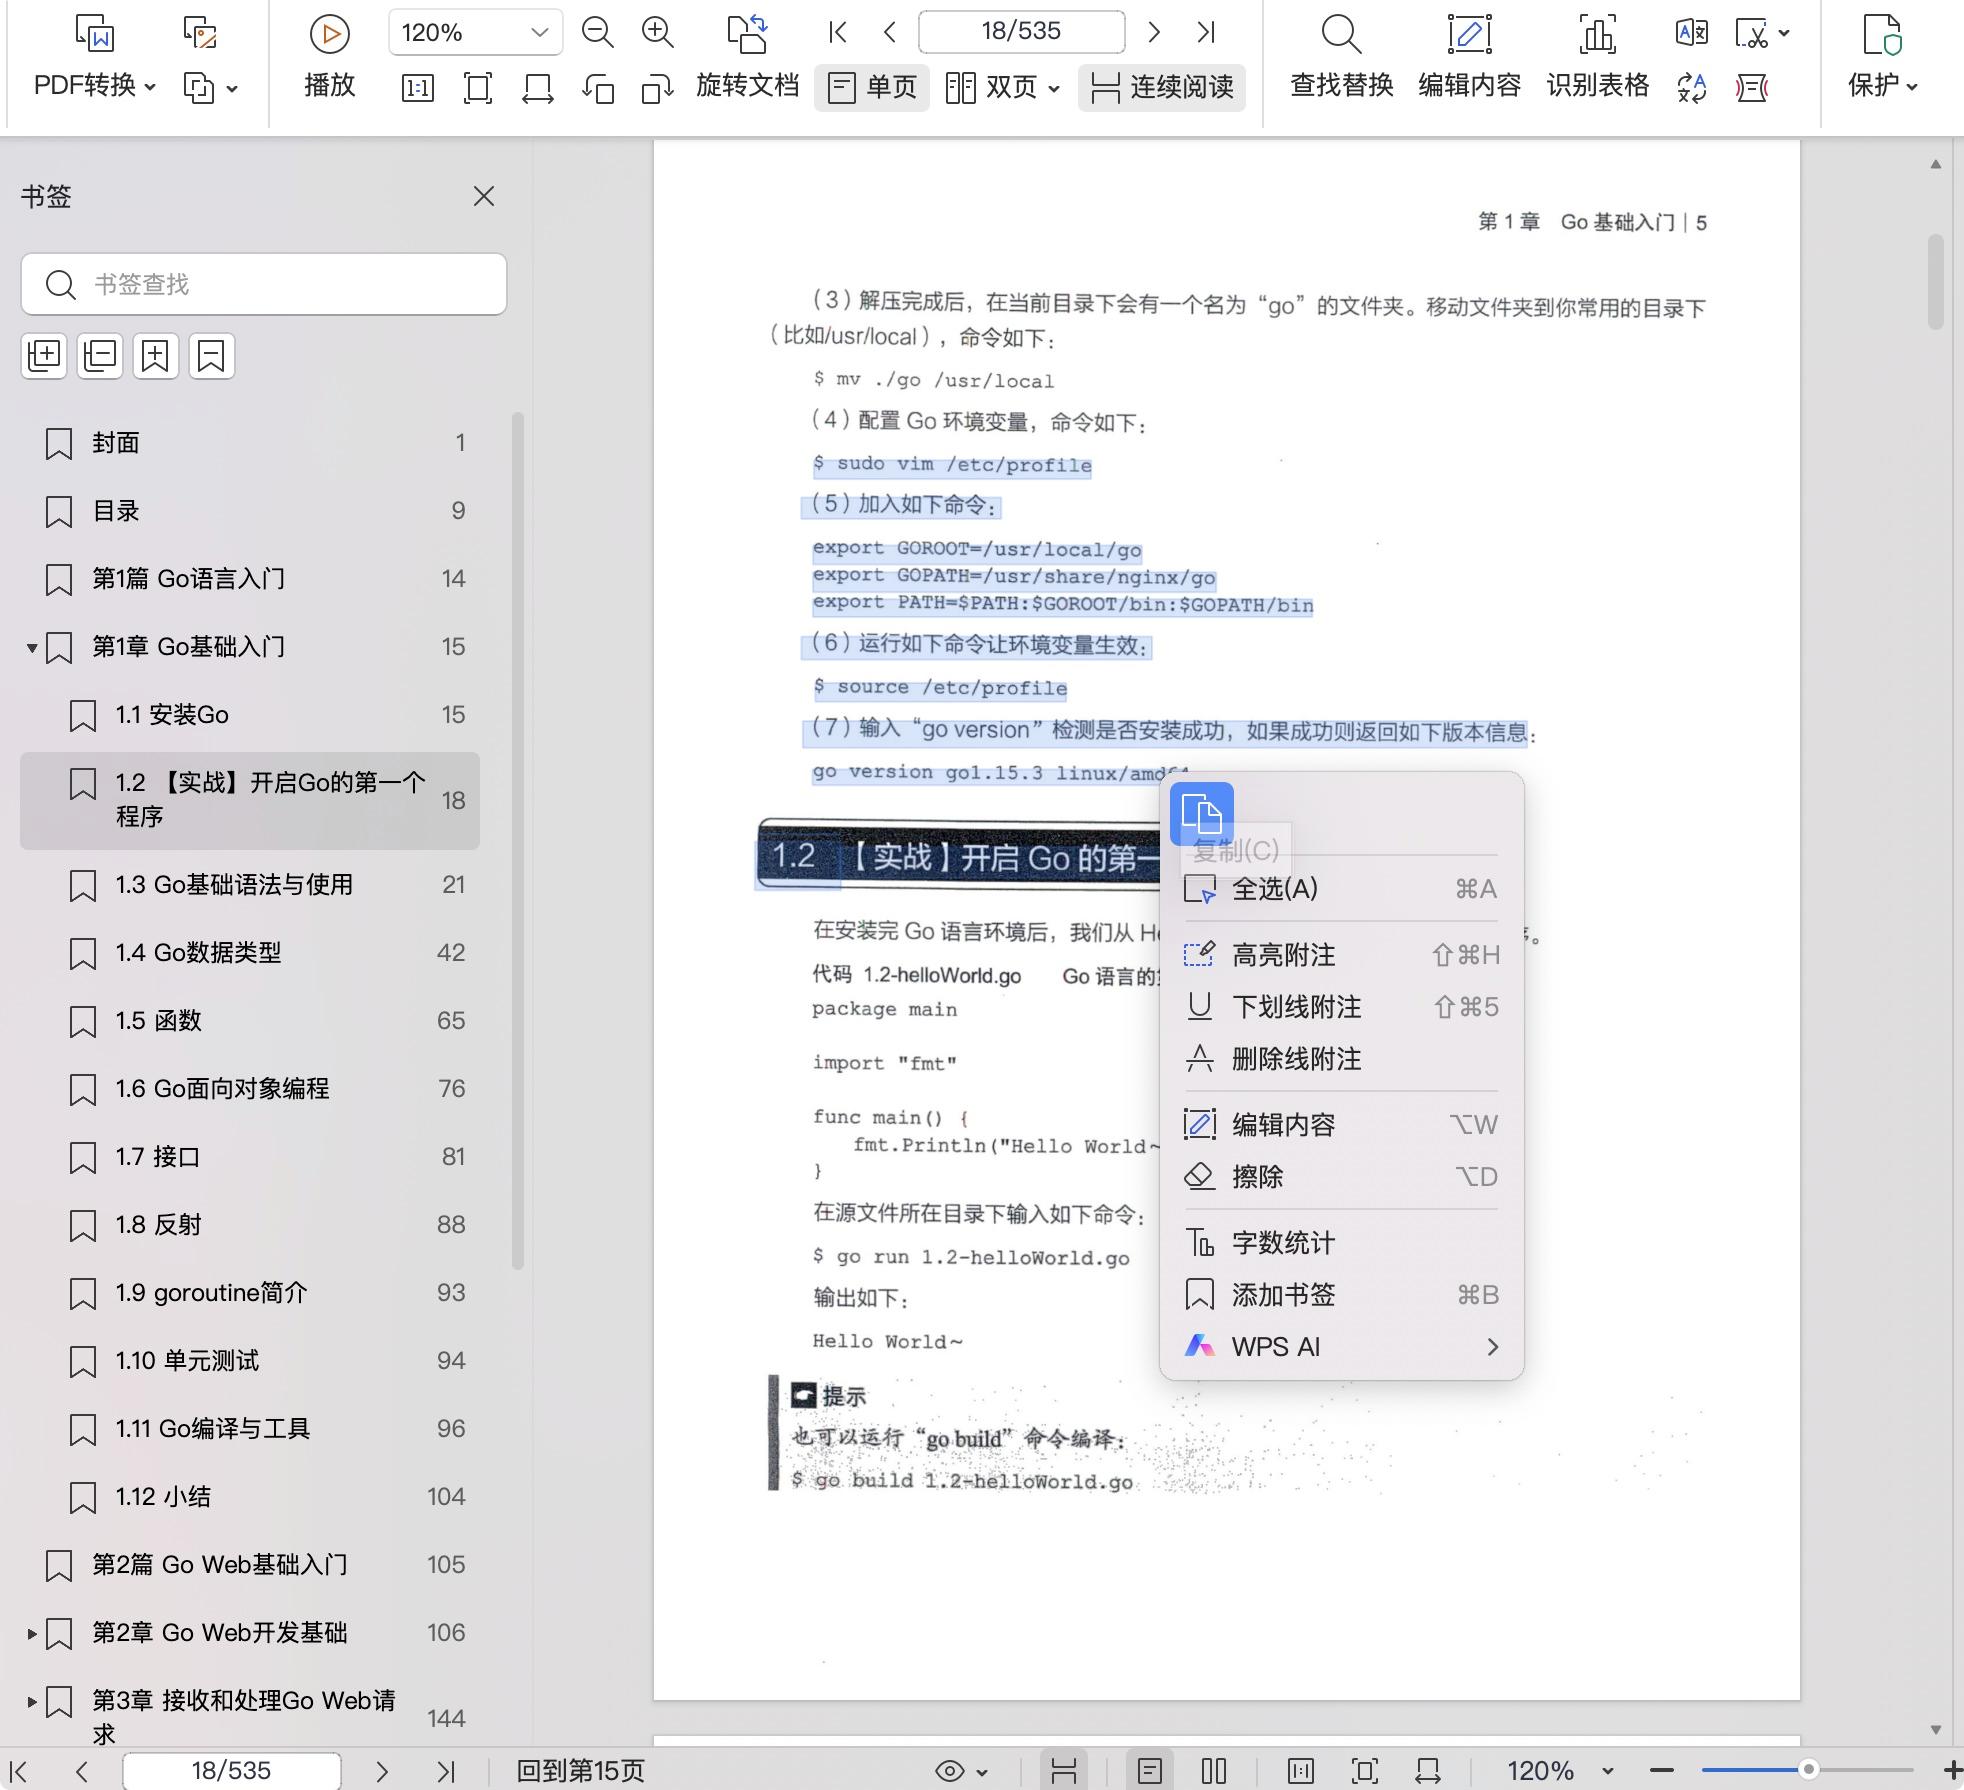
Task: Rotate page counterclockwise icon
Action: point(598,88)
